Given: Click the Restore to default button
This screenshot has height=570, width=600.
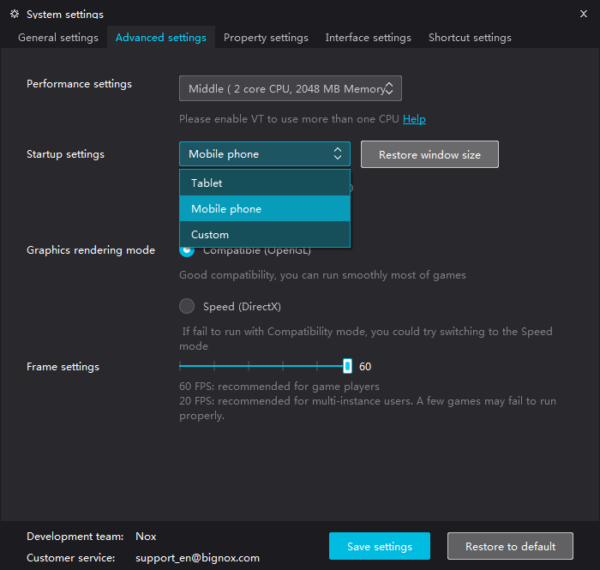Looking at the screenshot, I should coord(511,547).
